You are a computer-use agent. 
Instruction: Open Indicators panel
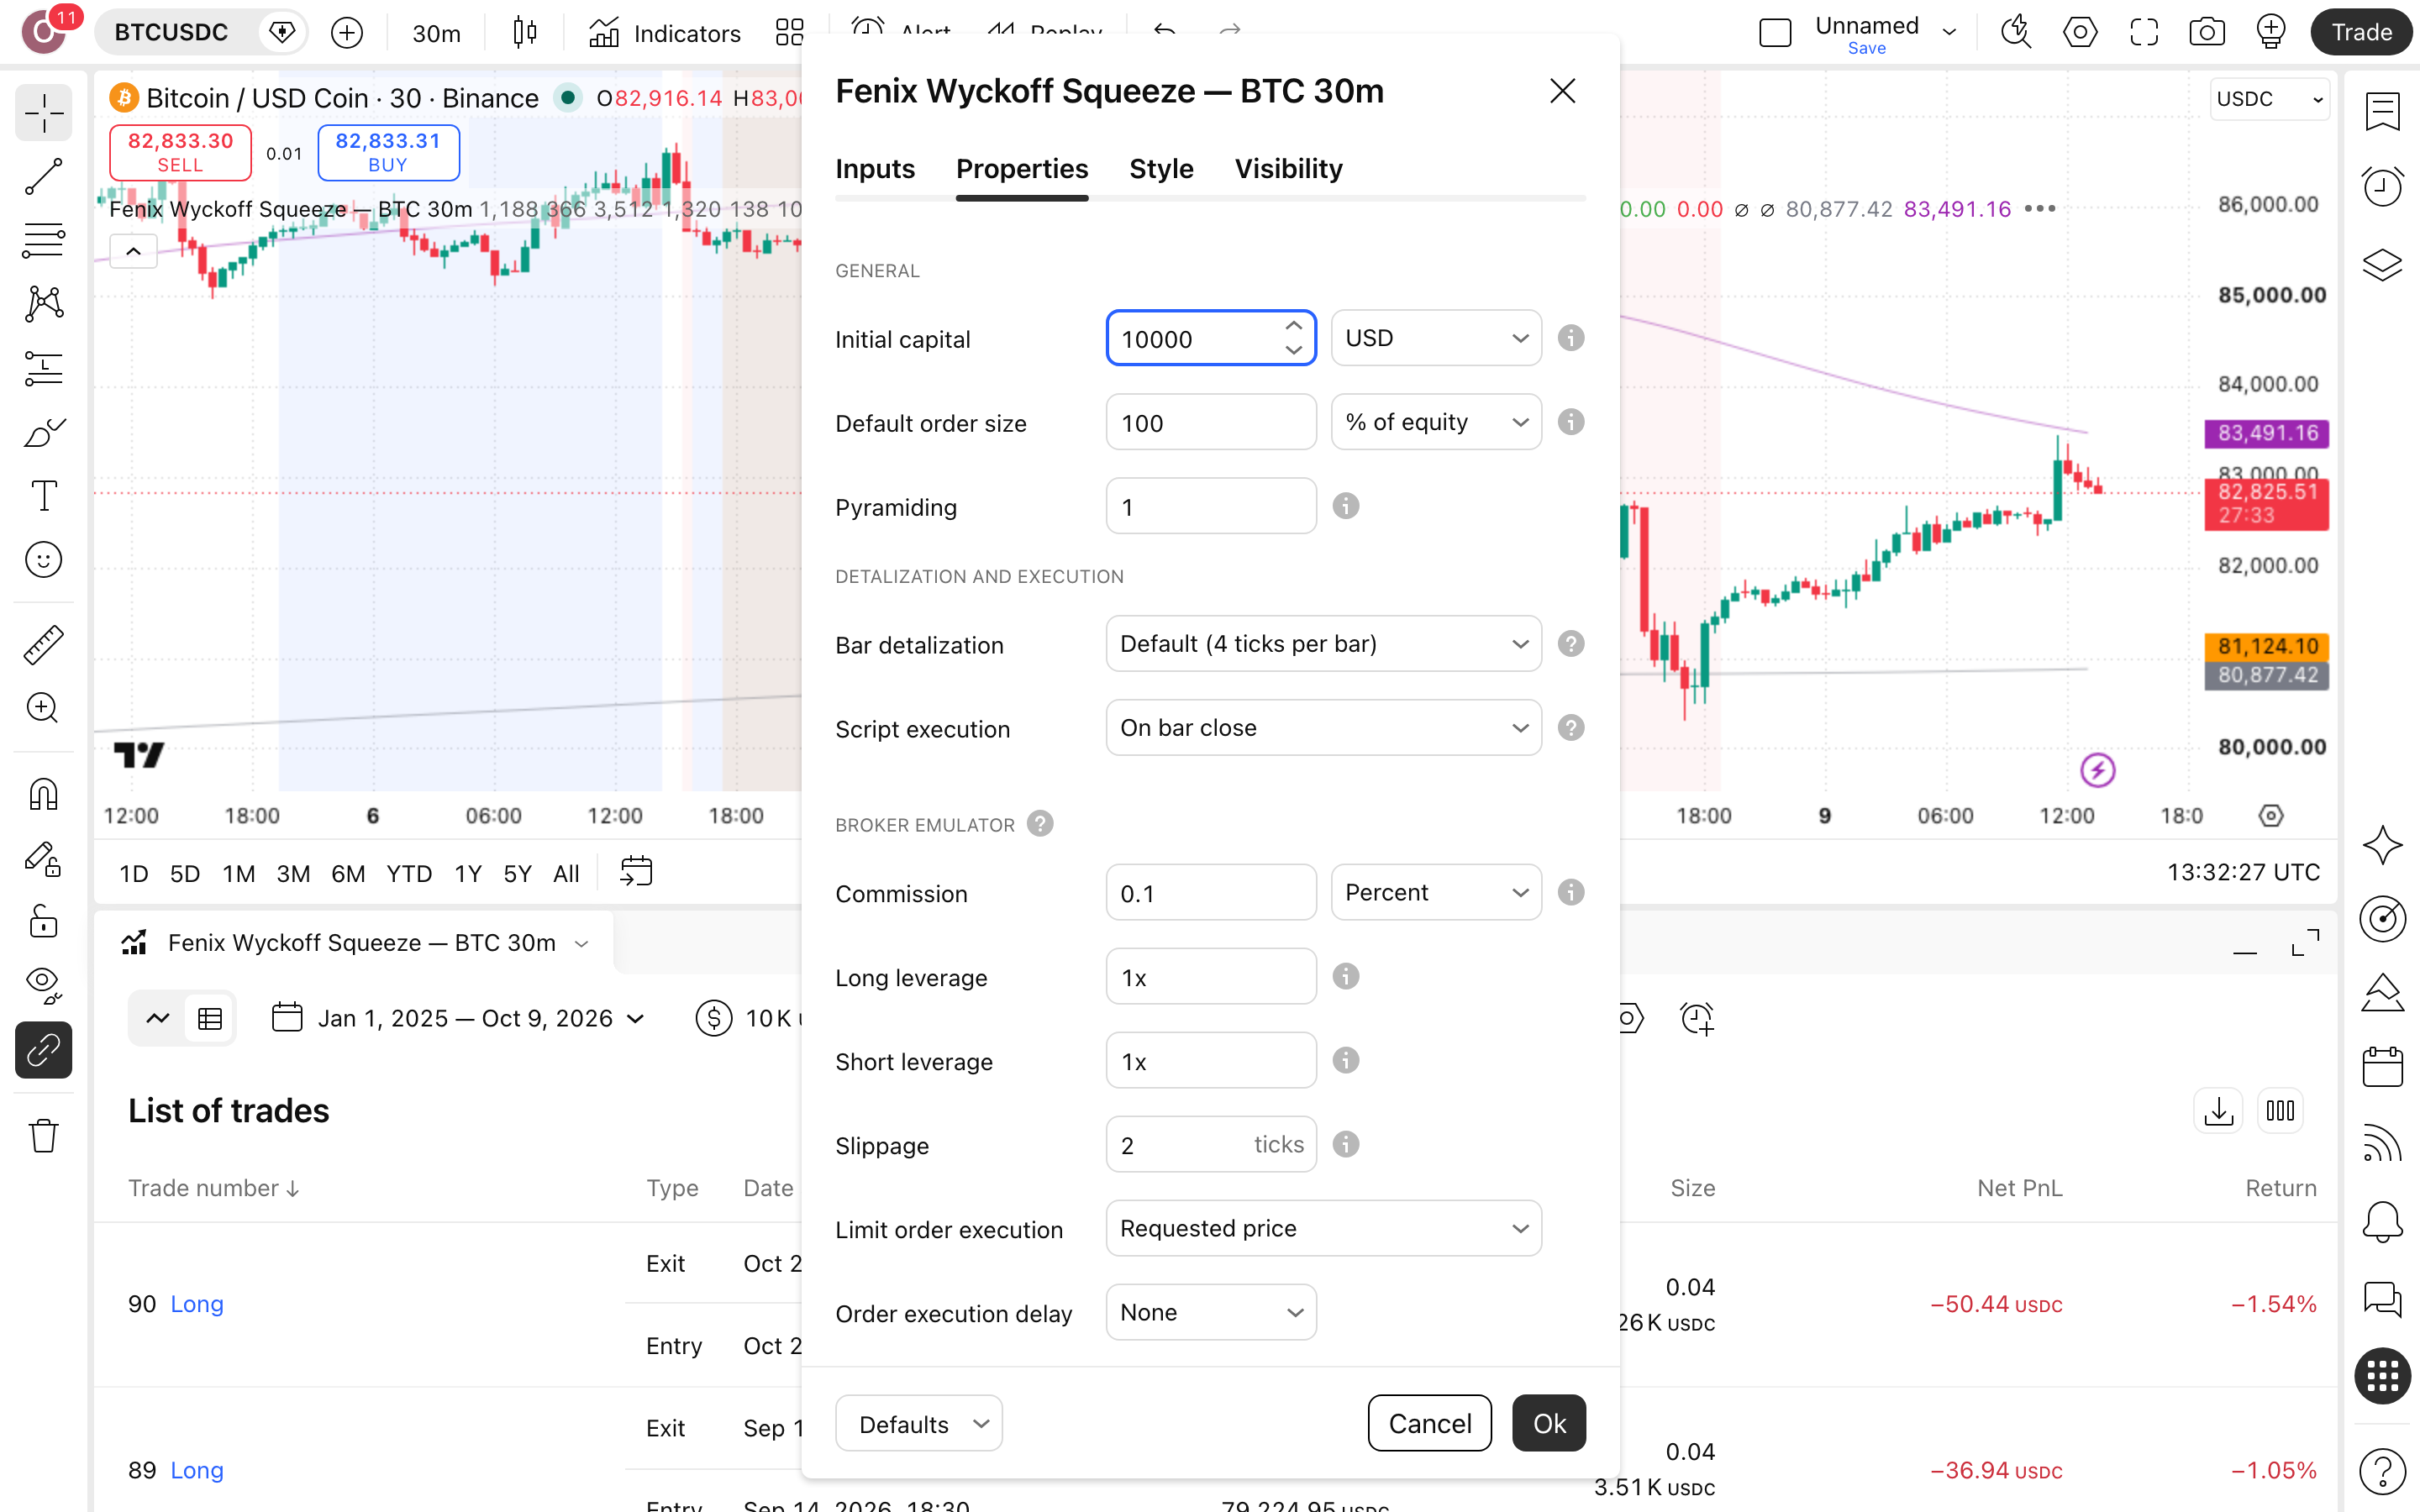pos(665,33)
